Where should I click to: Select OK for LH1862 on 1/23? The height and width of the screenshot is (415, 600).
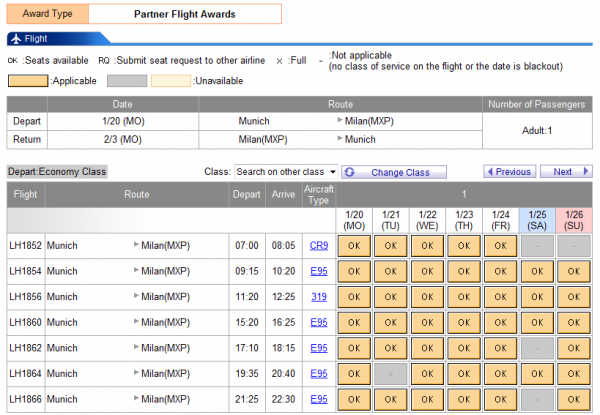point(464,349)
